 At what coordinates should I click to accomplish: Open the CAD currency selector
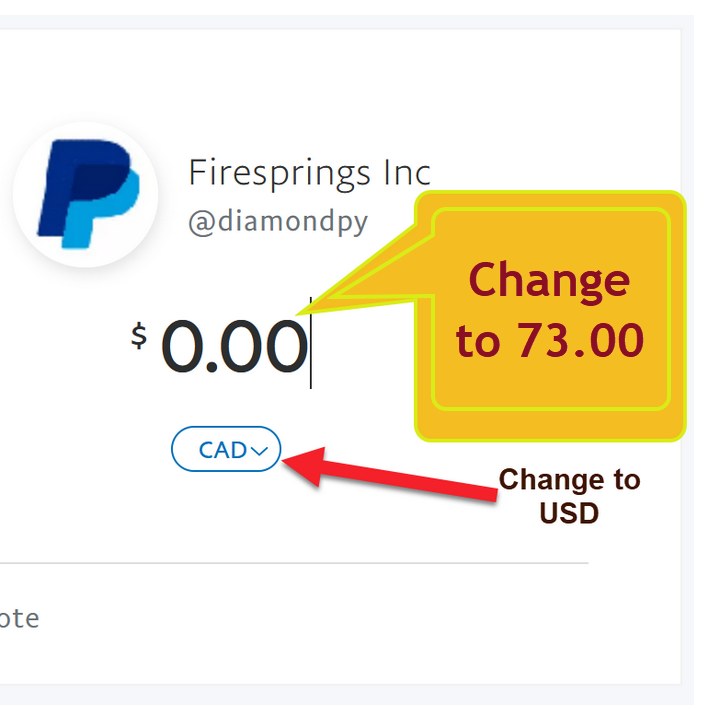click(226, 449)
